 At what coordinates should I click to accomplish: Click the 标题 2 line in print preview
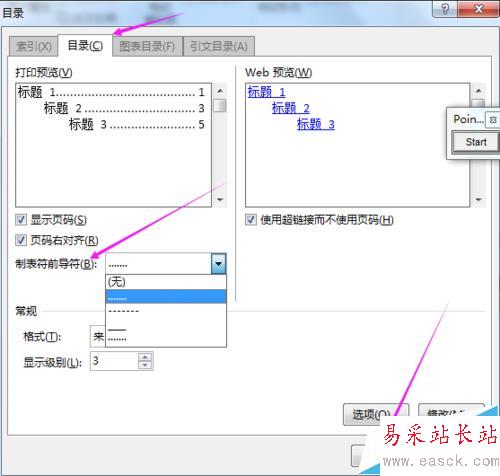[x=124, y=108]
